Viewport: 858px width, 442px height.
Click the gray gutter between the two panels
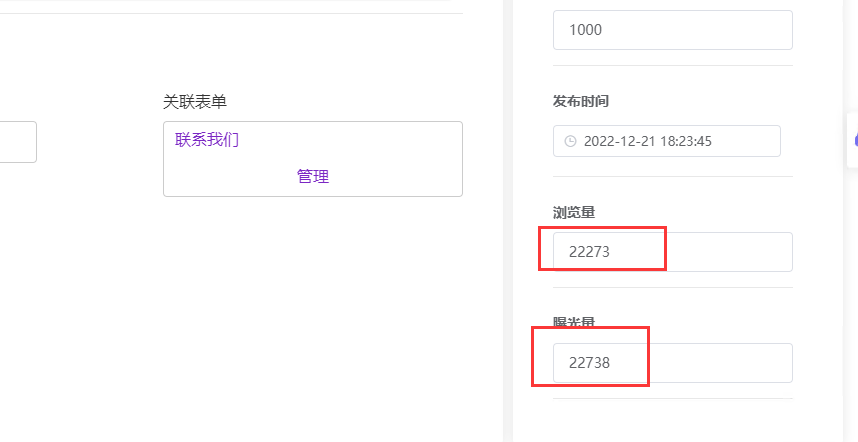coord(507,250)
